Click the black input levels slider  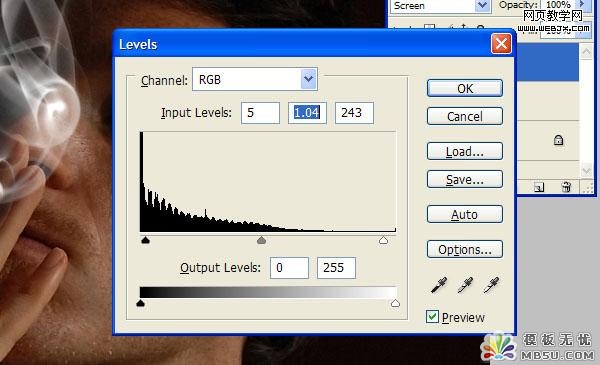[x=145, y=240]
